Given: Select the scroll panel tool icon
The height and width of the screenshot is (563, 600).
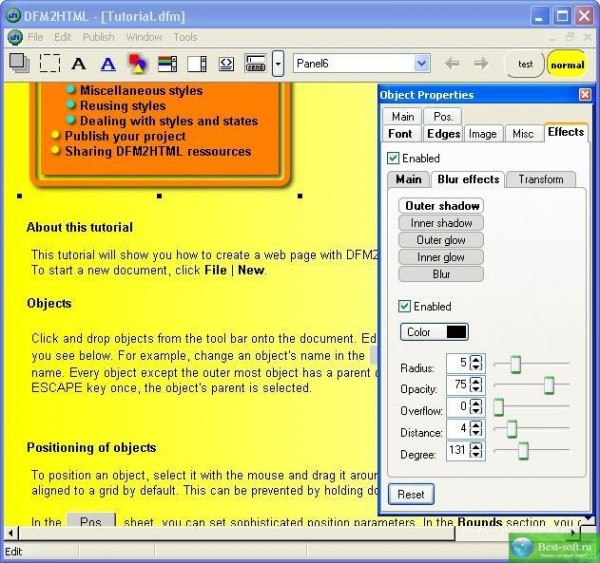Looking at the screenshot, I should tap(197, 64).
